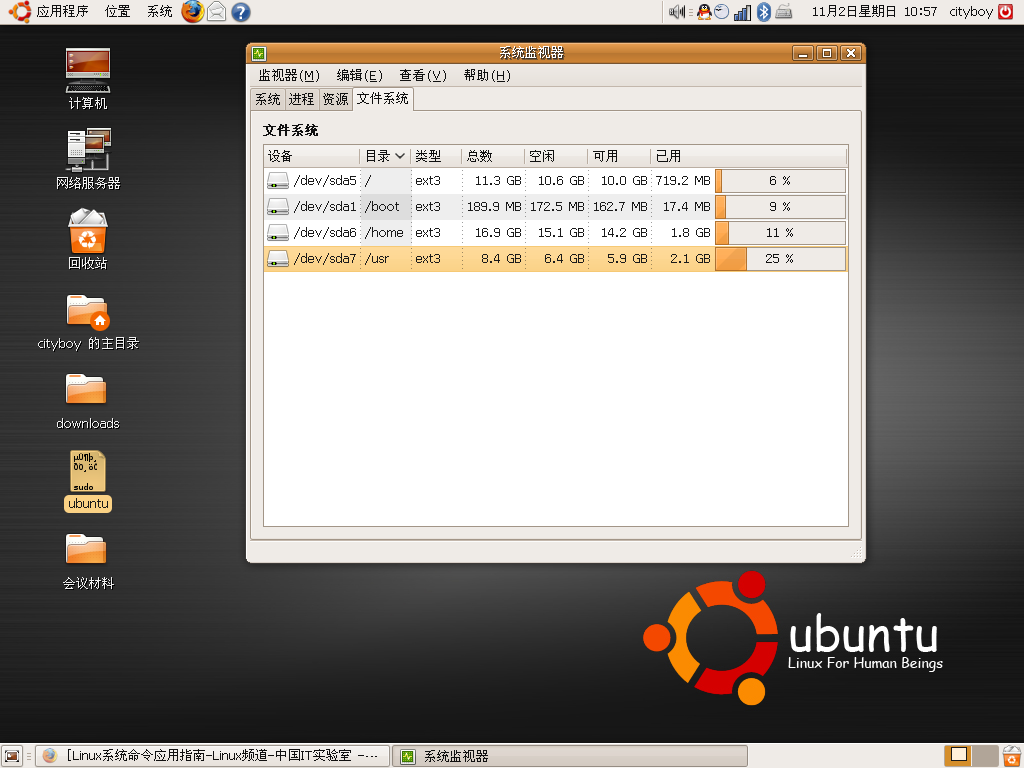Click the 6 % usage bar for sda5
The width and height of the screenshot is (1024, 768).
(780, 181)
